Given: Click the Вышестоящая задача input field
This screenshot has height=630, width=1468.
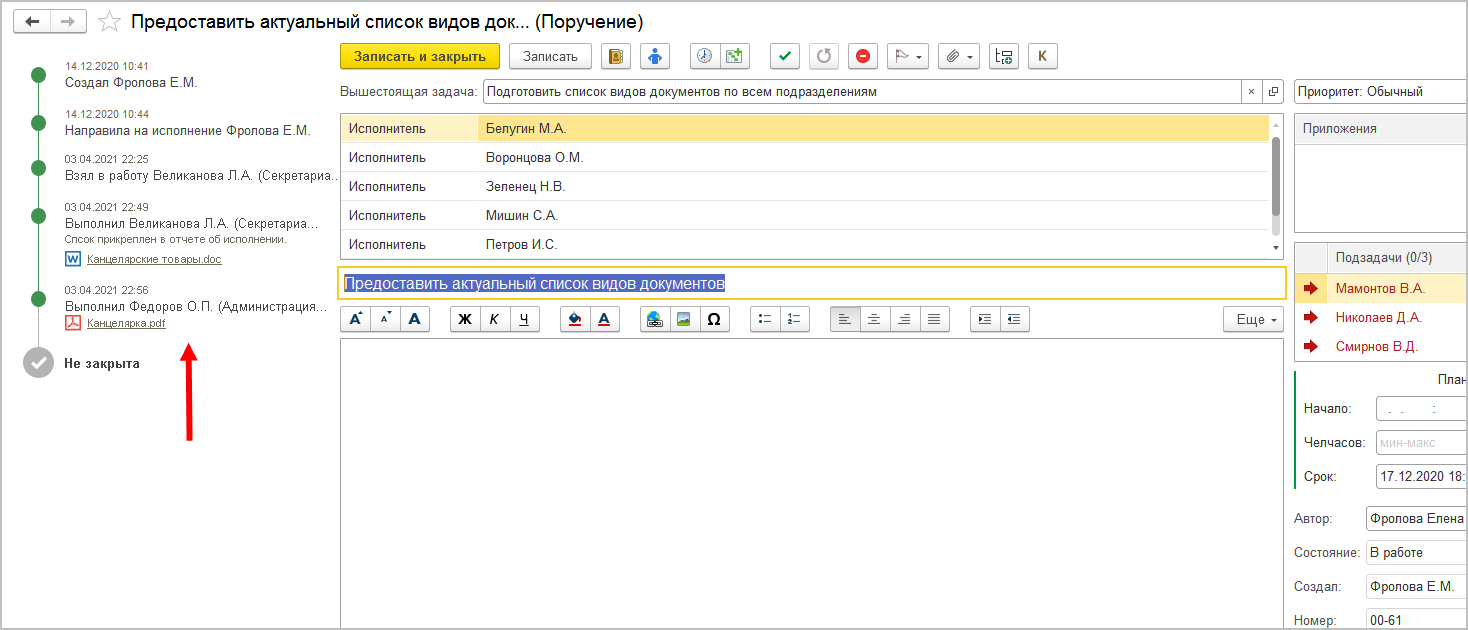Looking at the screenshot, I should pos(862,91).
